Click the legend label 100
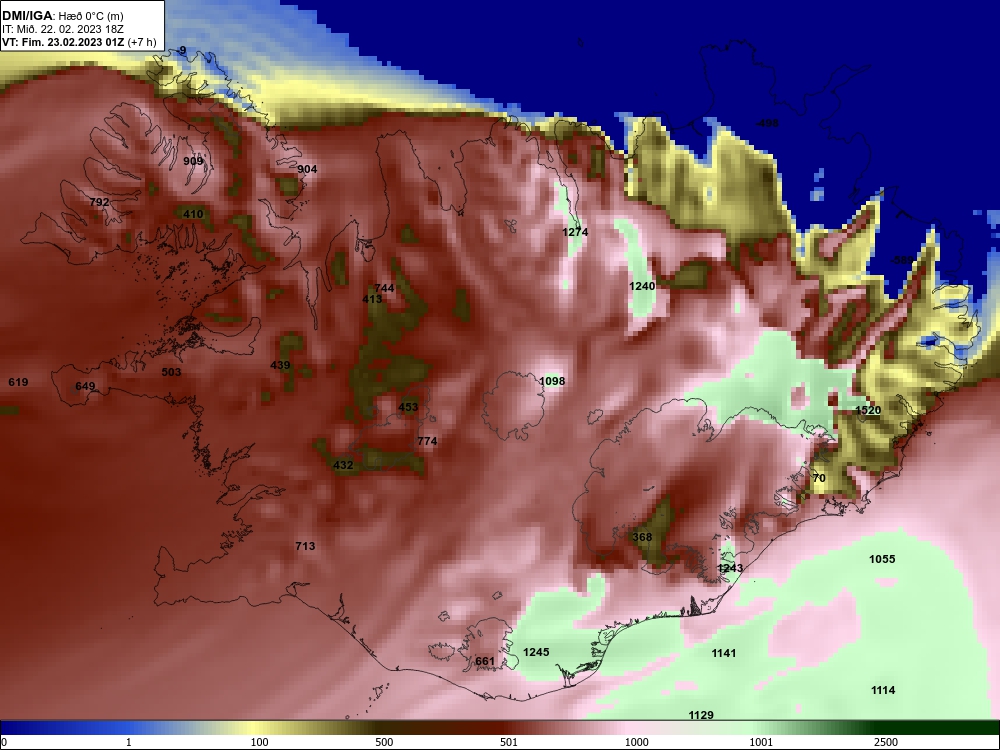Viewport: 1000px width, 750px height. [x=260, y=742]
